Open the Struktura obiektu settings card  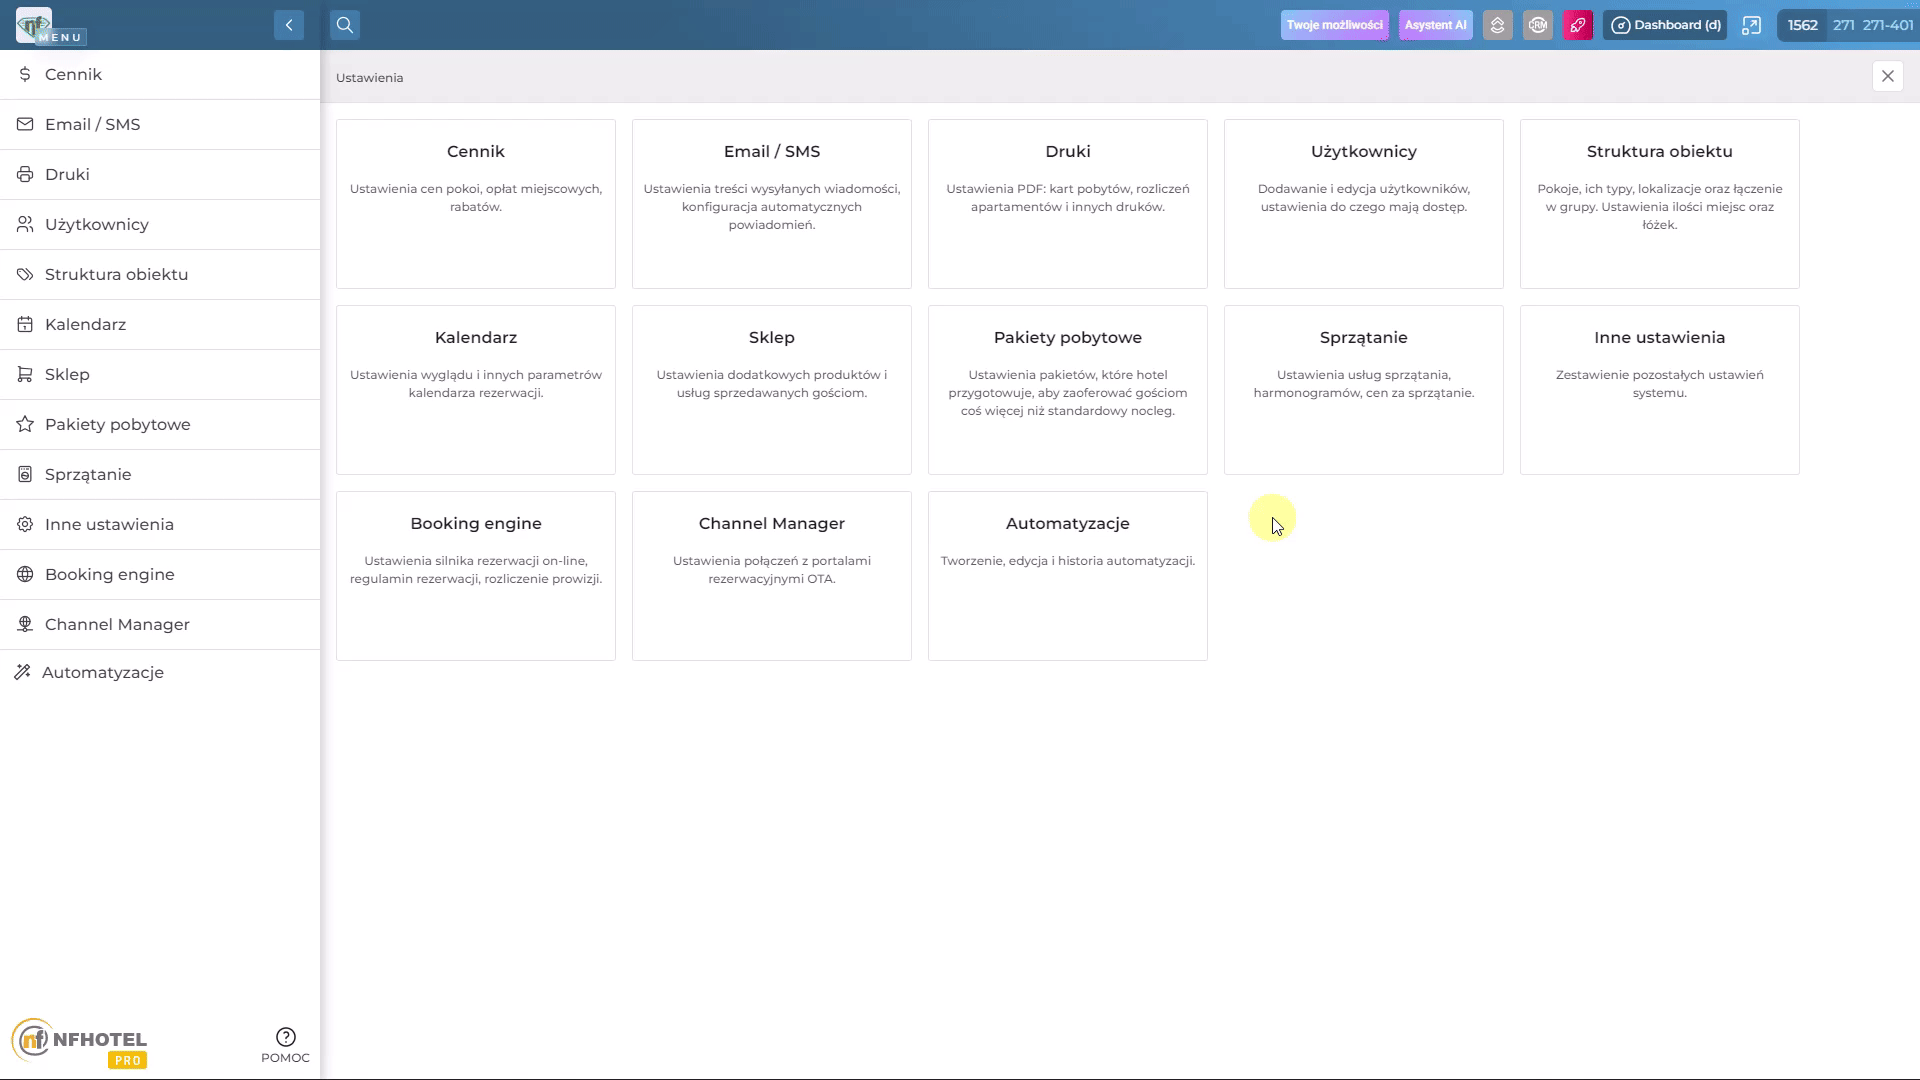pos(1660,204)
